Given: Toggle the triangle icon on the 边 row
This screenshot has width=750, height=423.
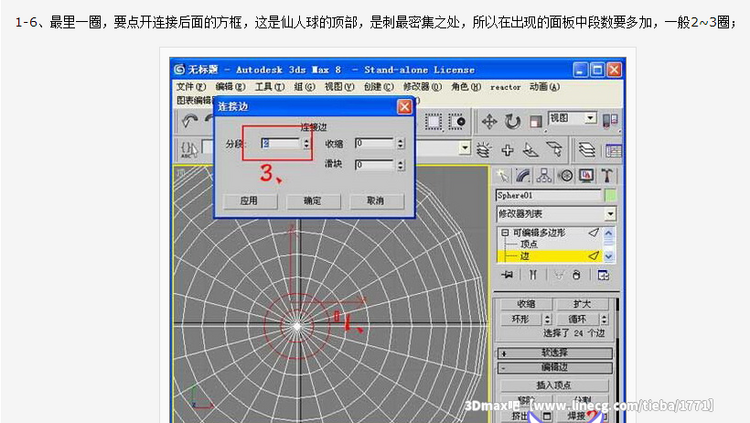Looking at the screenshot, I should (x=594, y=256).
